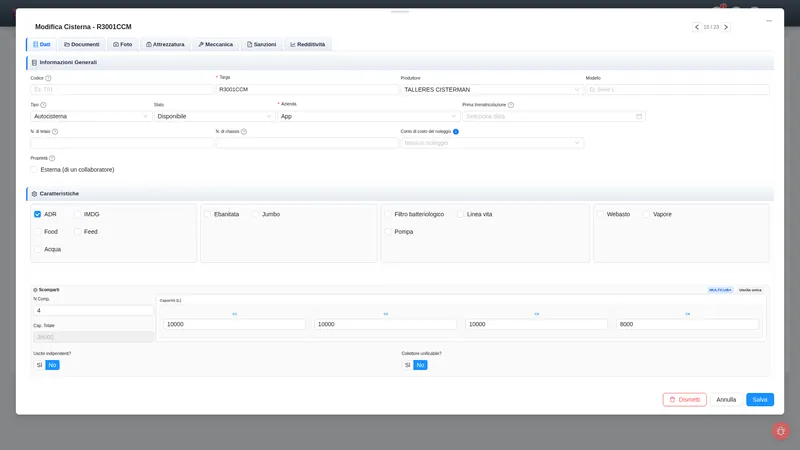800x450 pixels.
Task: Switch to the Dati tab
Action: click(x=42, y=44)
